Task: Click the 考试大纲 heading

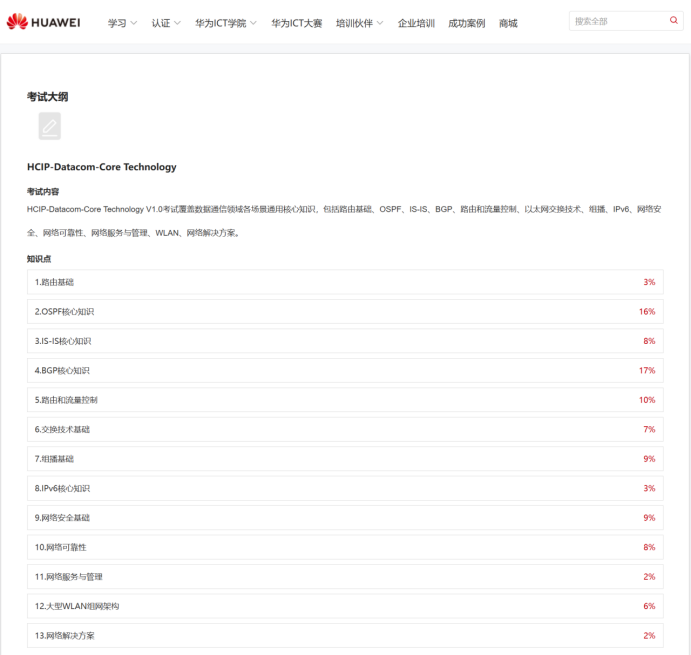Action: (48, 97)
